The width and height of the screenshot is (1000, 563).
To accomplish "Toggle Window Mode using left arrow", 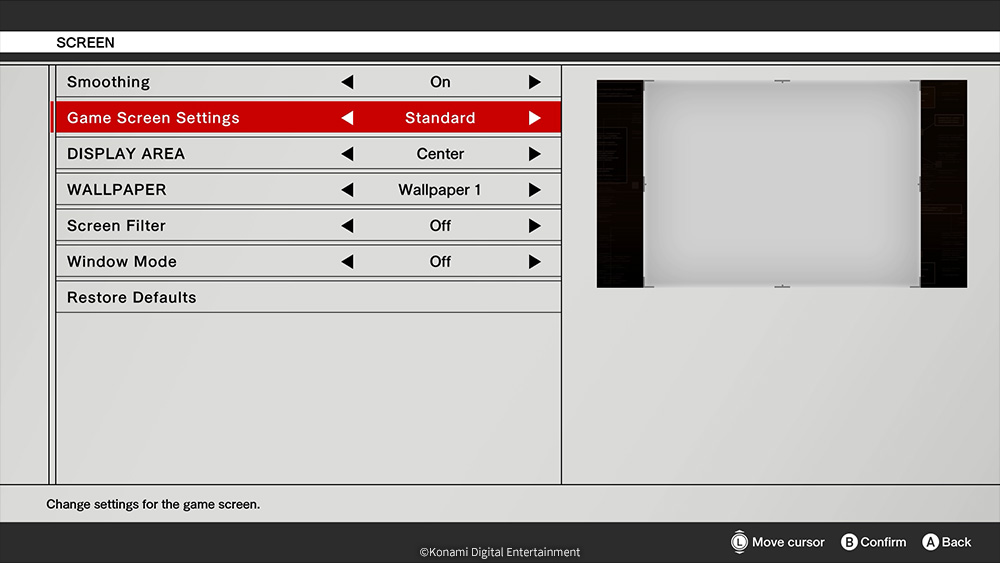I will [x=347, y=262].
